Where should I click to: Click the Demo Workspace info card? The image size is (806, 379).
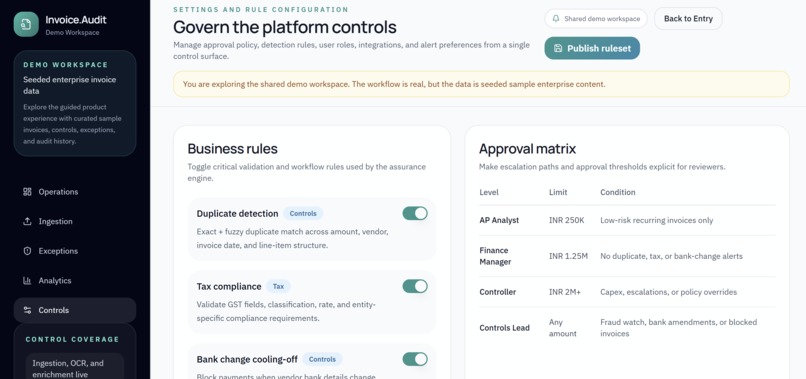pyautogui.click(x=75, y=103)
